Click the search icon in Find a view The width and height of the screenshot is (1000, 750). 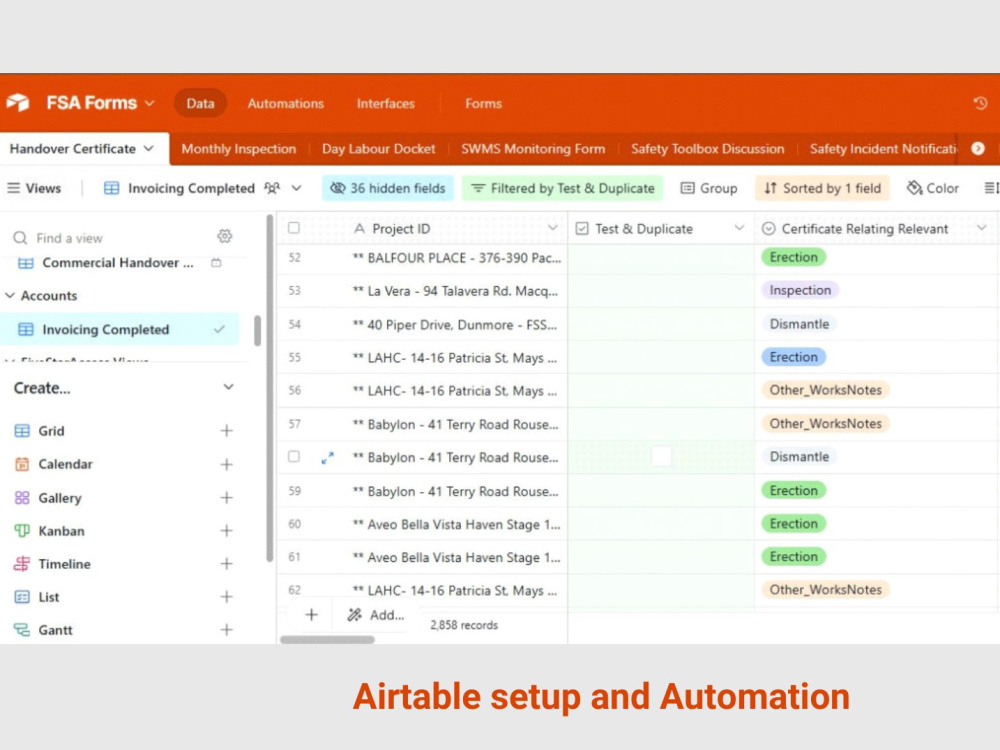(20, 238)
